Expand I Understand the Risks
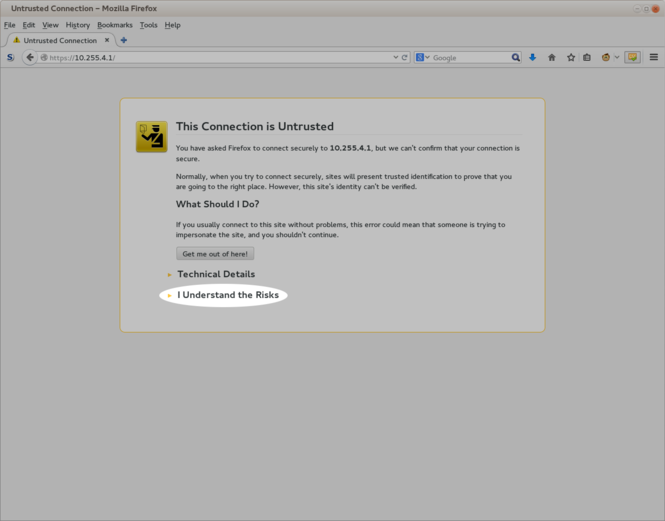 point(227,295)
